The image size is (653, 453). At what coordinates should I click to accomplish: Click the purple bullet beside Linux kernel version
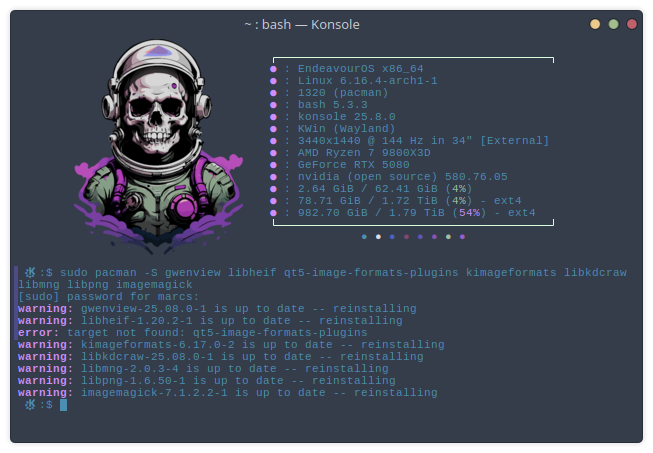coord(273,81)
